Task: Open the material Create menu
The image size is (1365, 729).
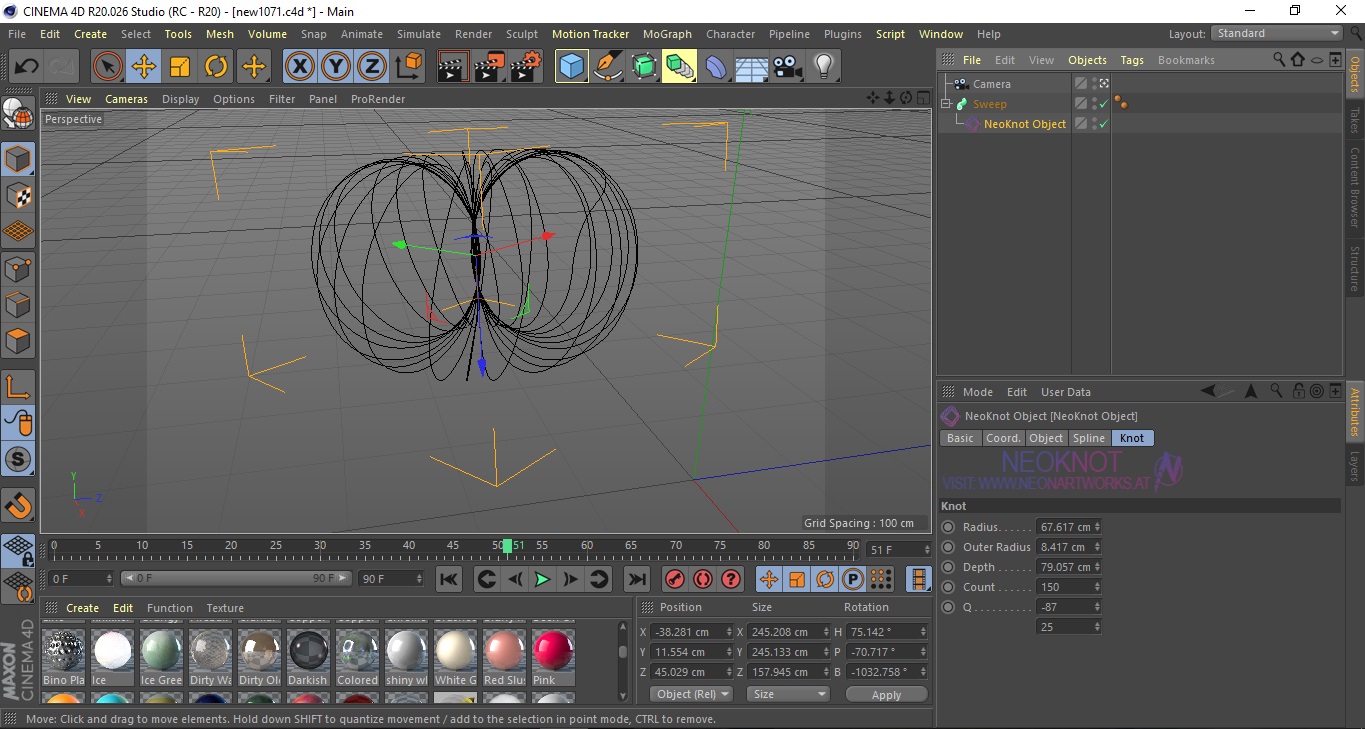Action: click(82, 608)
